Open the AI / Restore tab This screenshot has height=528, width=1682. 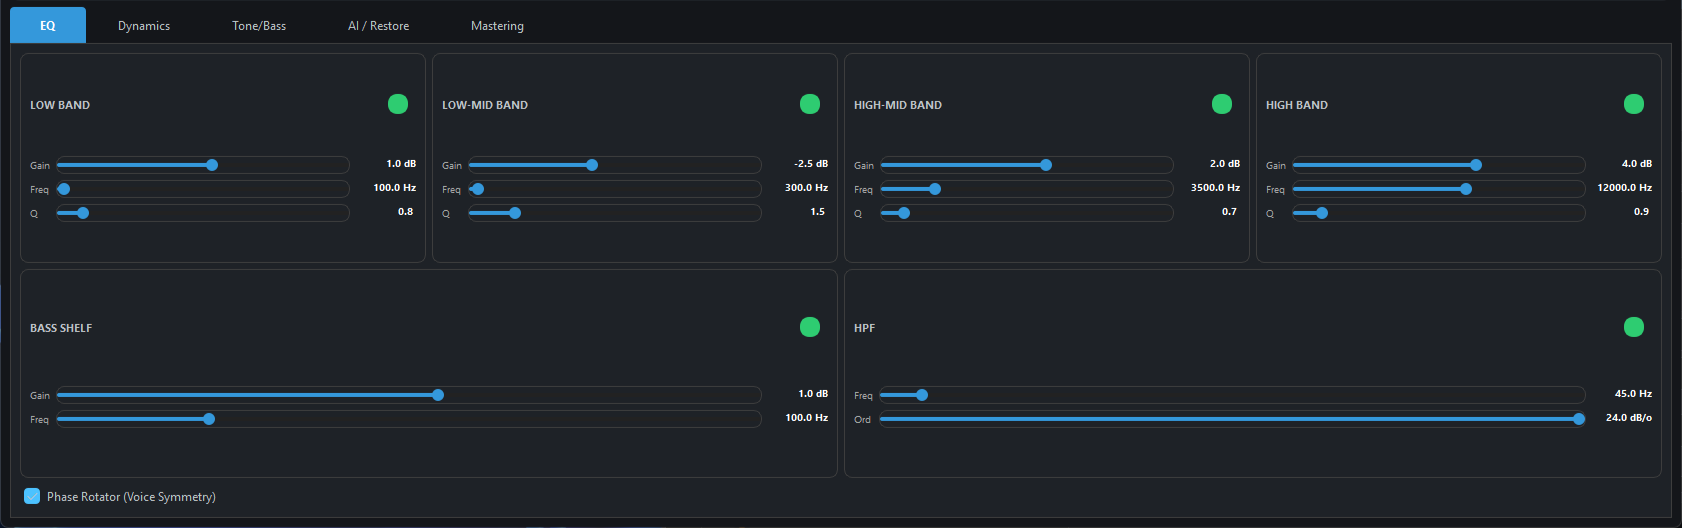[378, 25]
